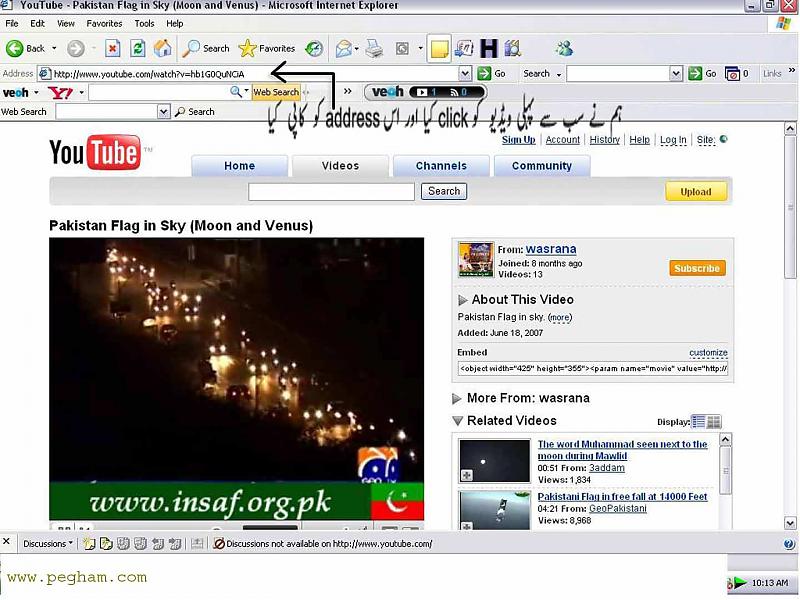The height and width of the screenshot is (600, 800).
Task: Click the green Back arrow button
Action: [14, 48]
